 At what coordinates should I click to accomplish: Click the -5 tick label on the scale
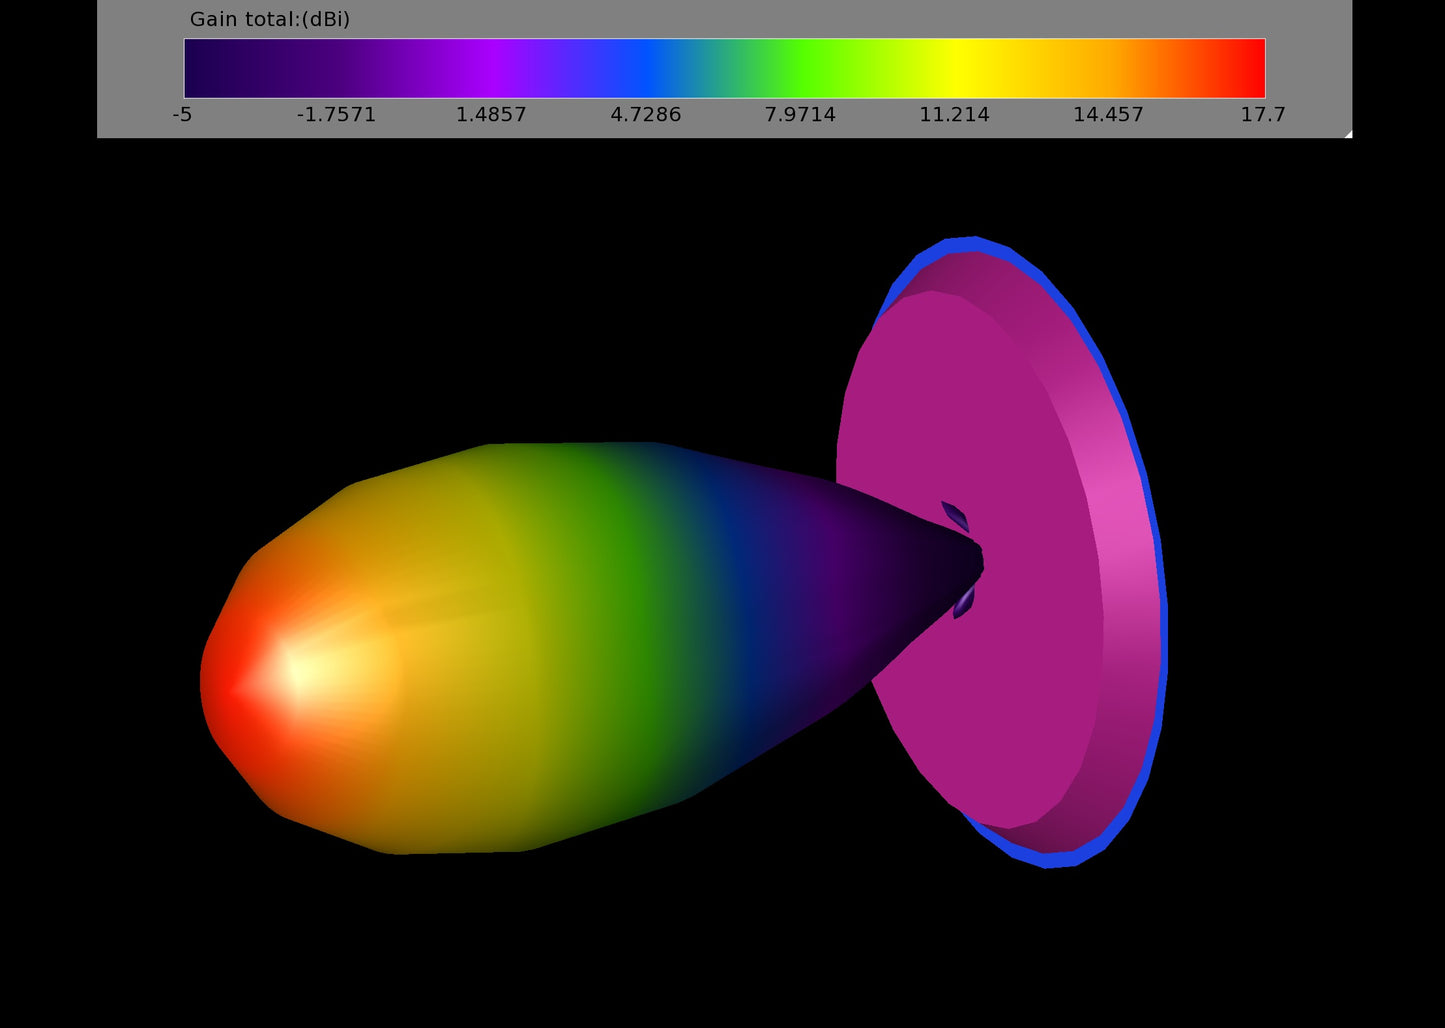point(181,114)
